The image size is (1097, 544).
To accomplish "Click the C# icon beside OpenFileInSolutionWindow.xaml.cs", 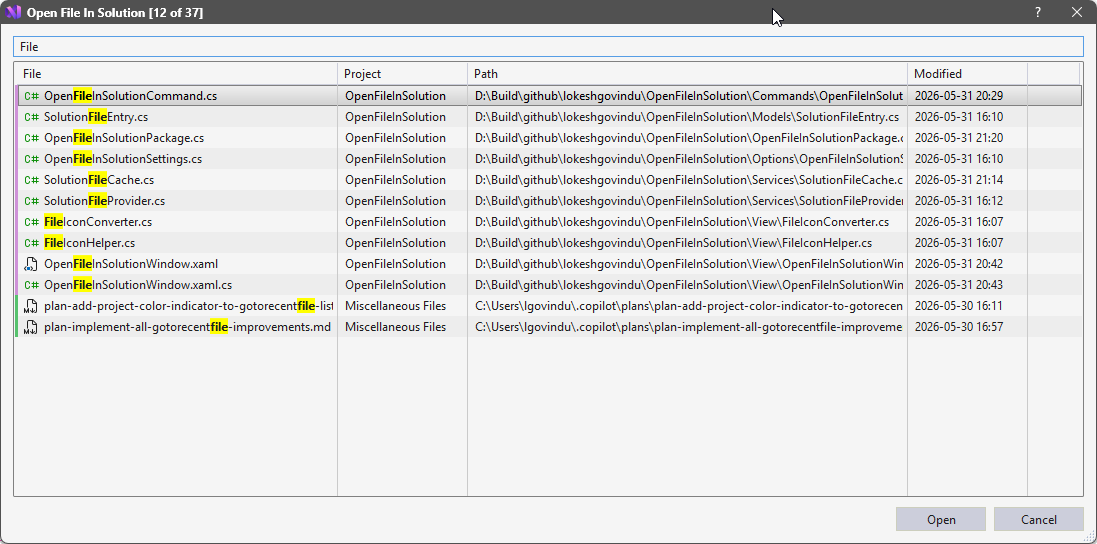I will click(x=31, y=285).
